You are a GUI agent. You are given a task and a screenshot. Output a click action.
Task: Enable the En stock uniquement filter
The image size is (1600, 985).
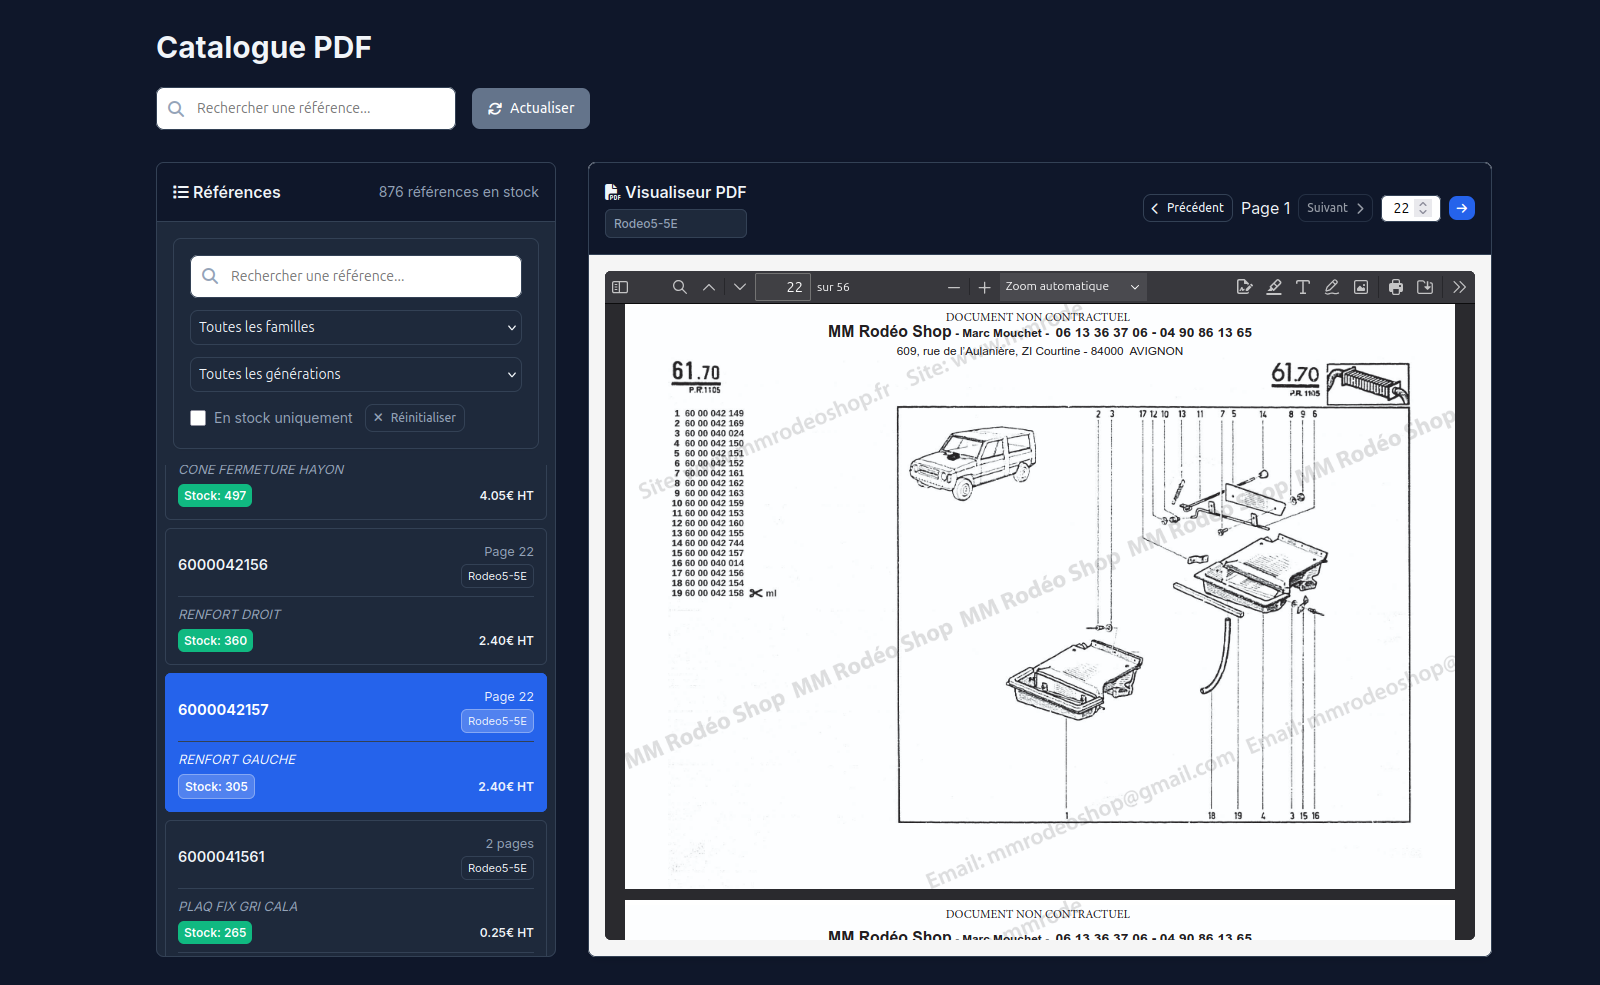point(198,418)
